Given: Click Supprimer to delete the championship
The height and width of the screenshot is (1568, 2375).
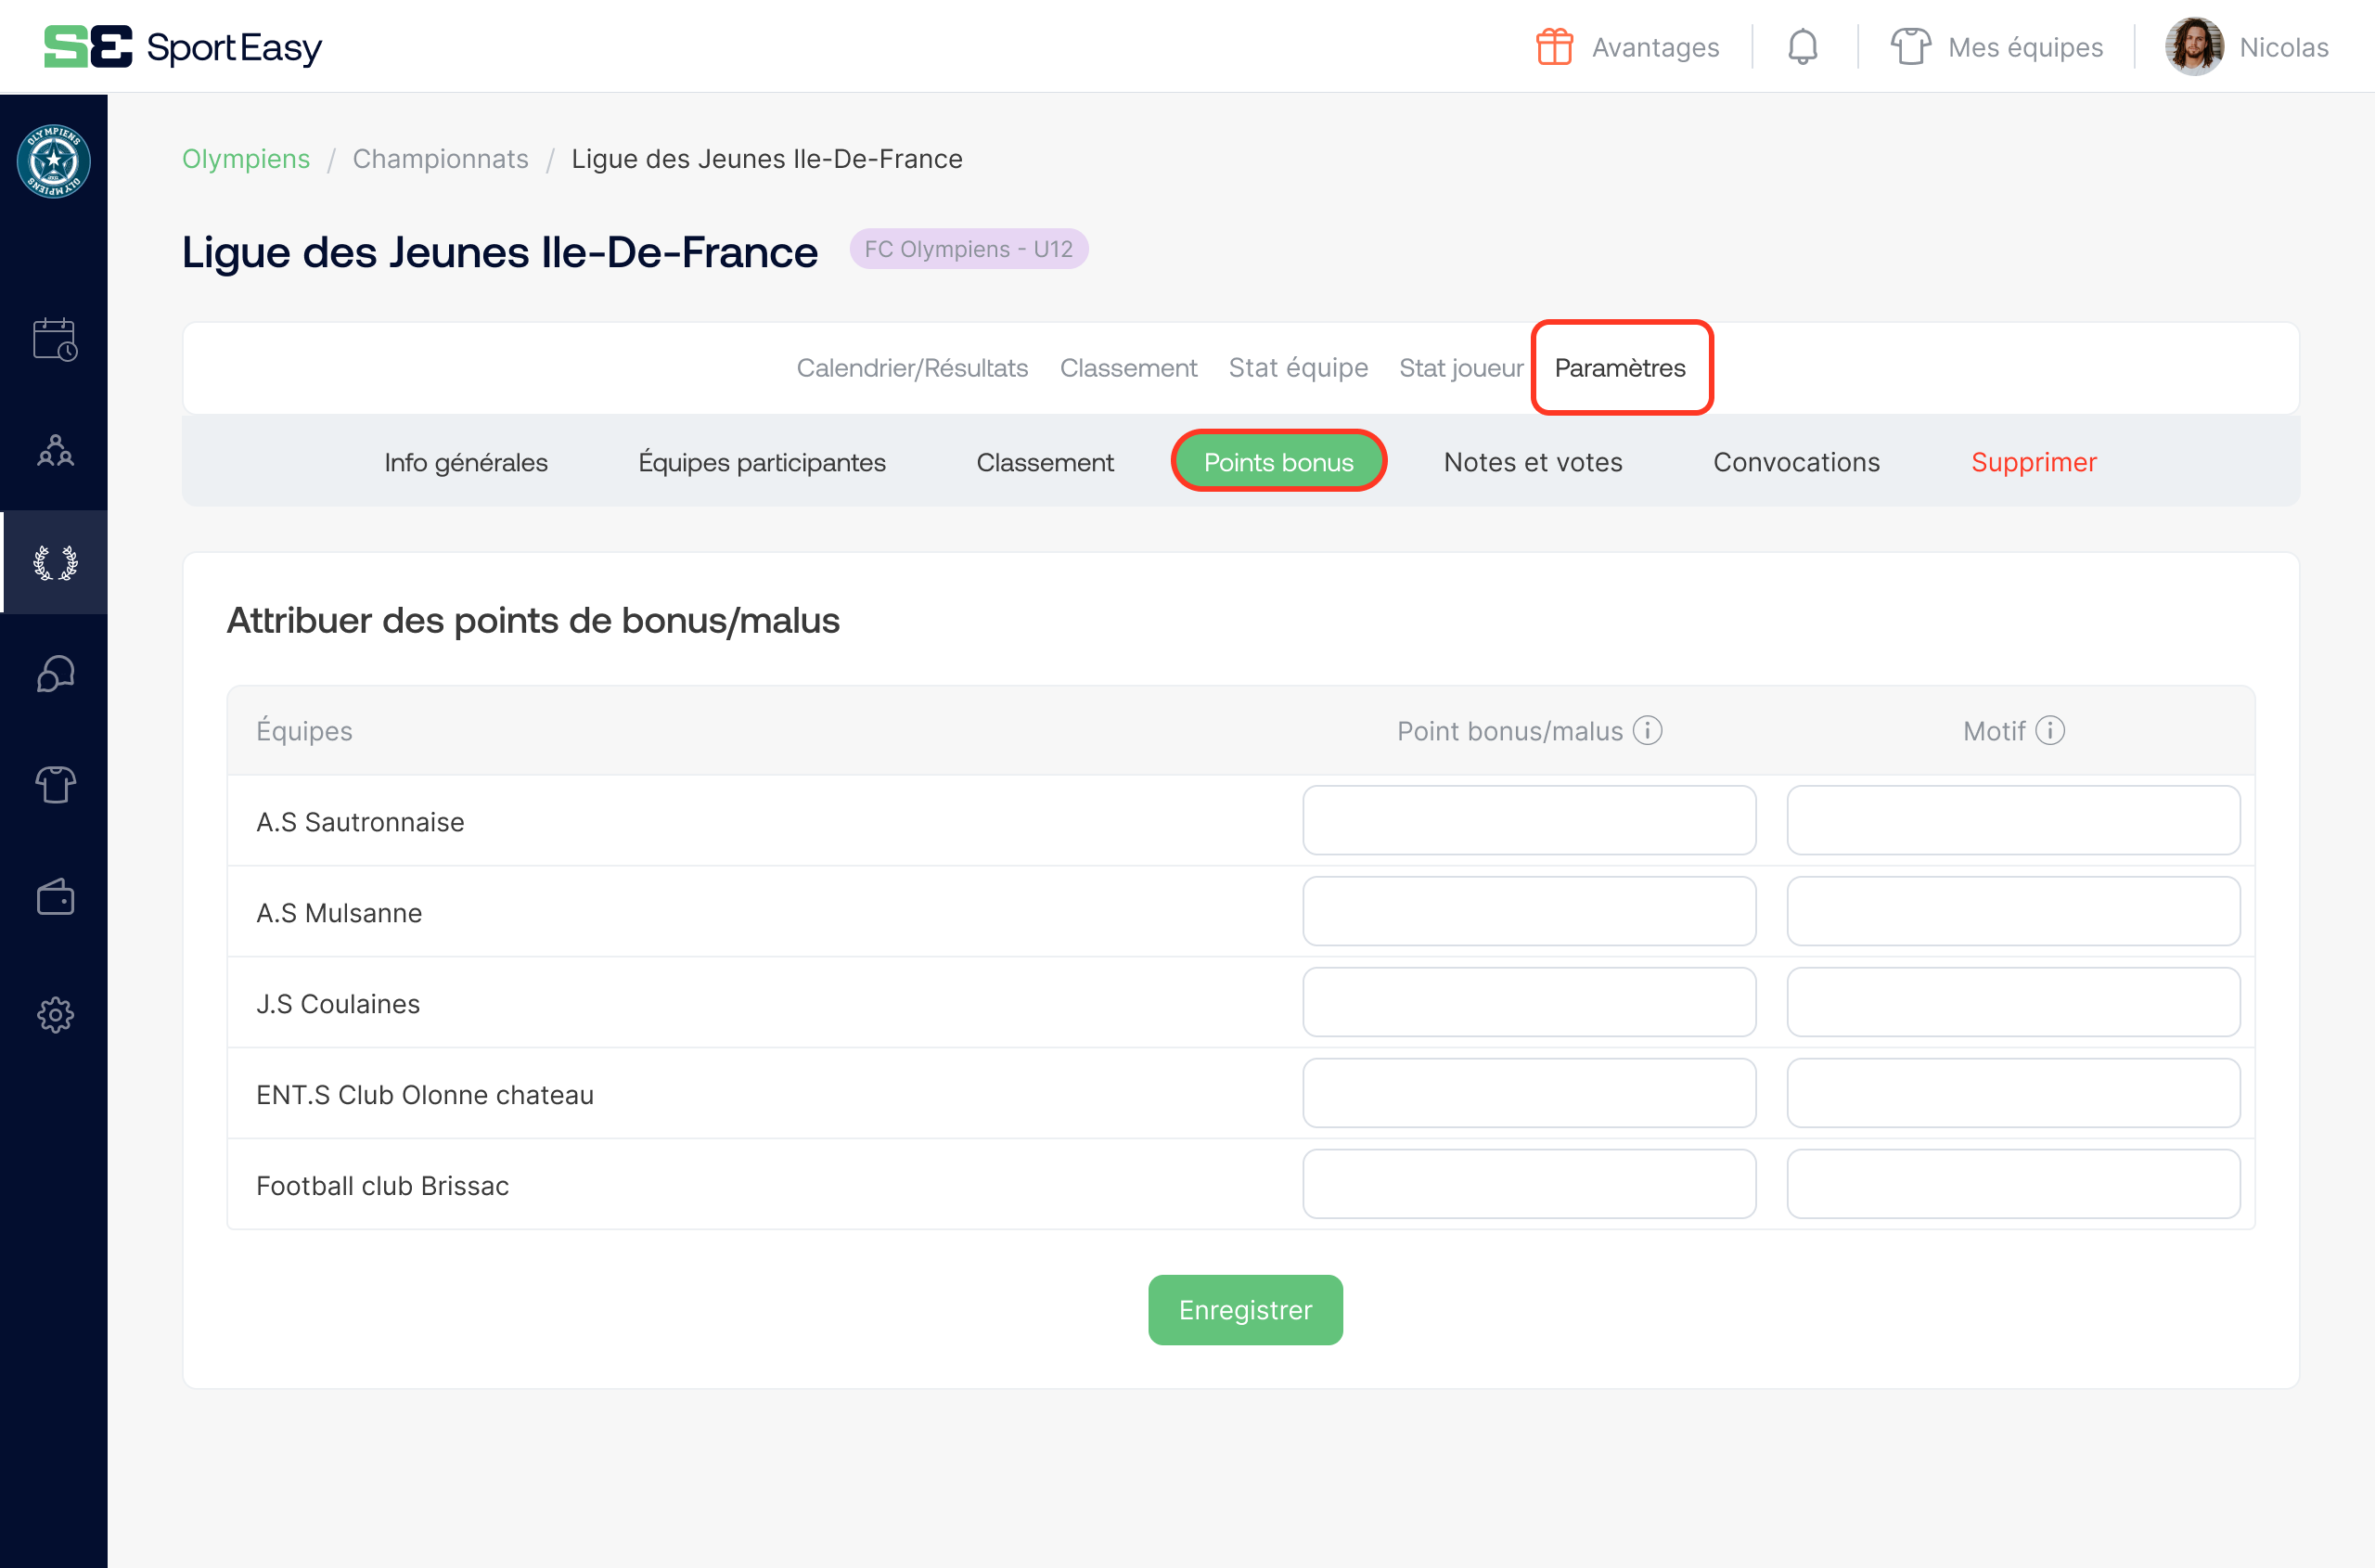Looking at the screenshot, I should (2034, 462).
